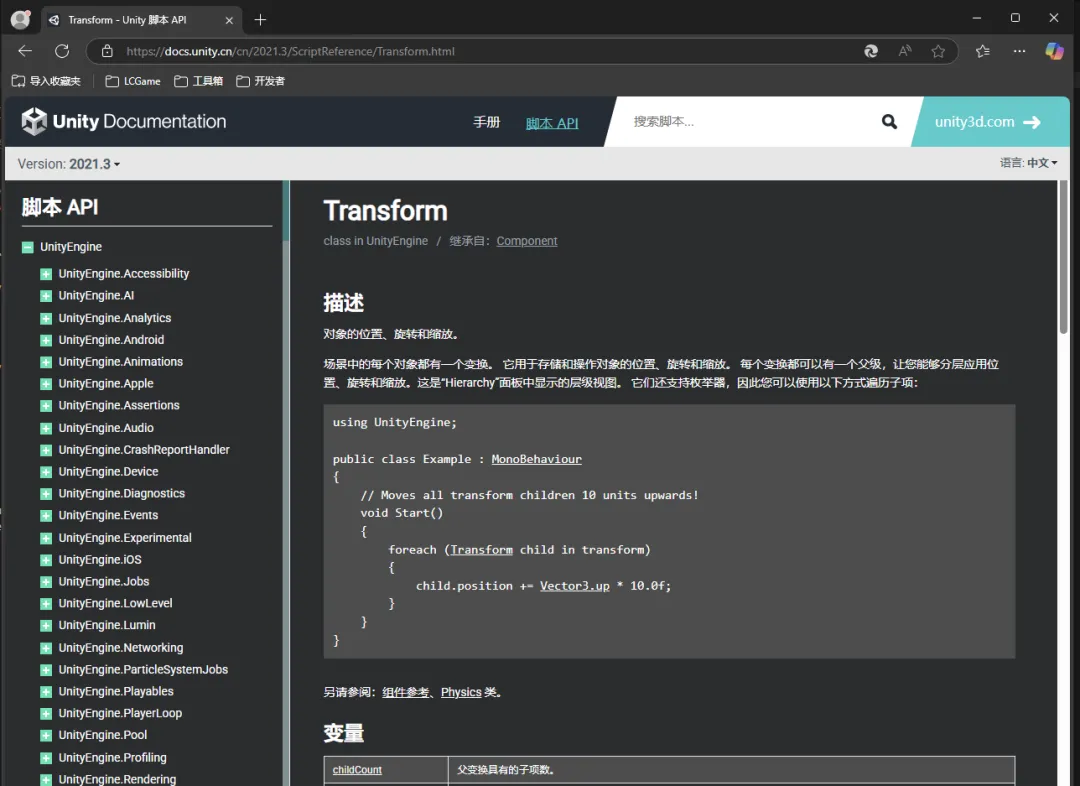The height and width of the screenshot is (786, 1080).
Task: Open the 开发者 bookmarks folder
Action: click(x=260, y=81)
